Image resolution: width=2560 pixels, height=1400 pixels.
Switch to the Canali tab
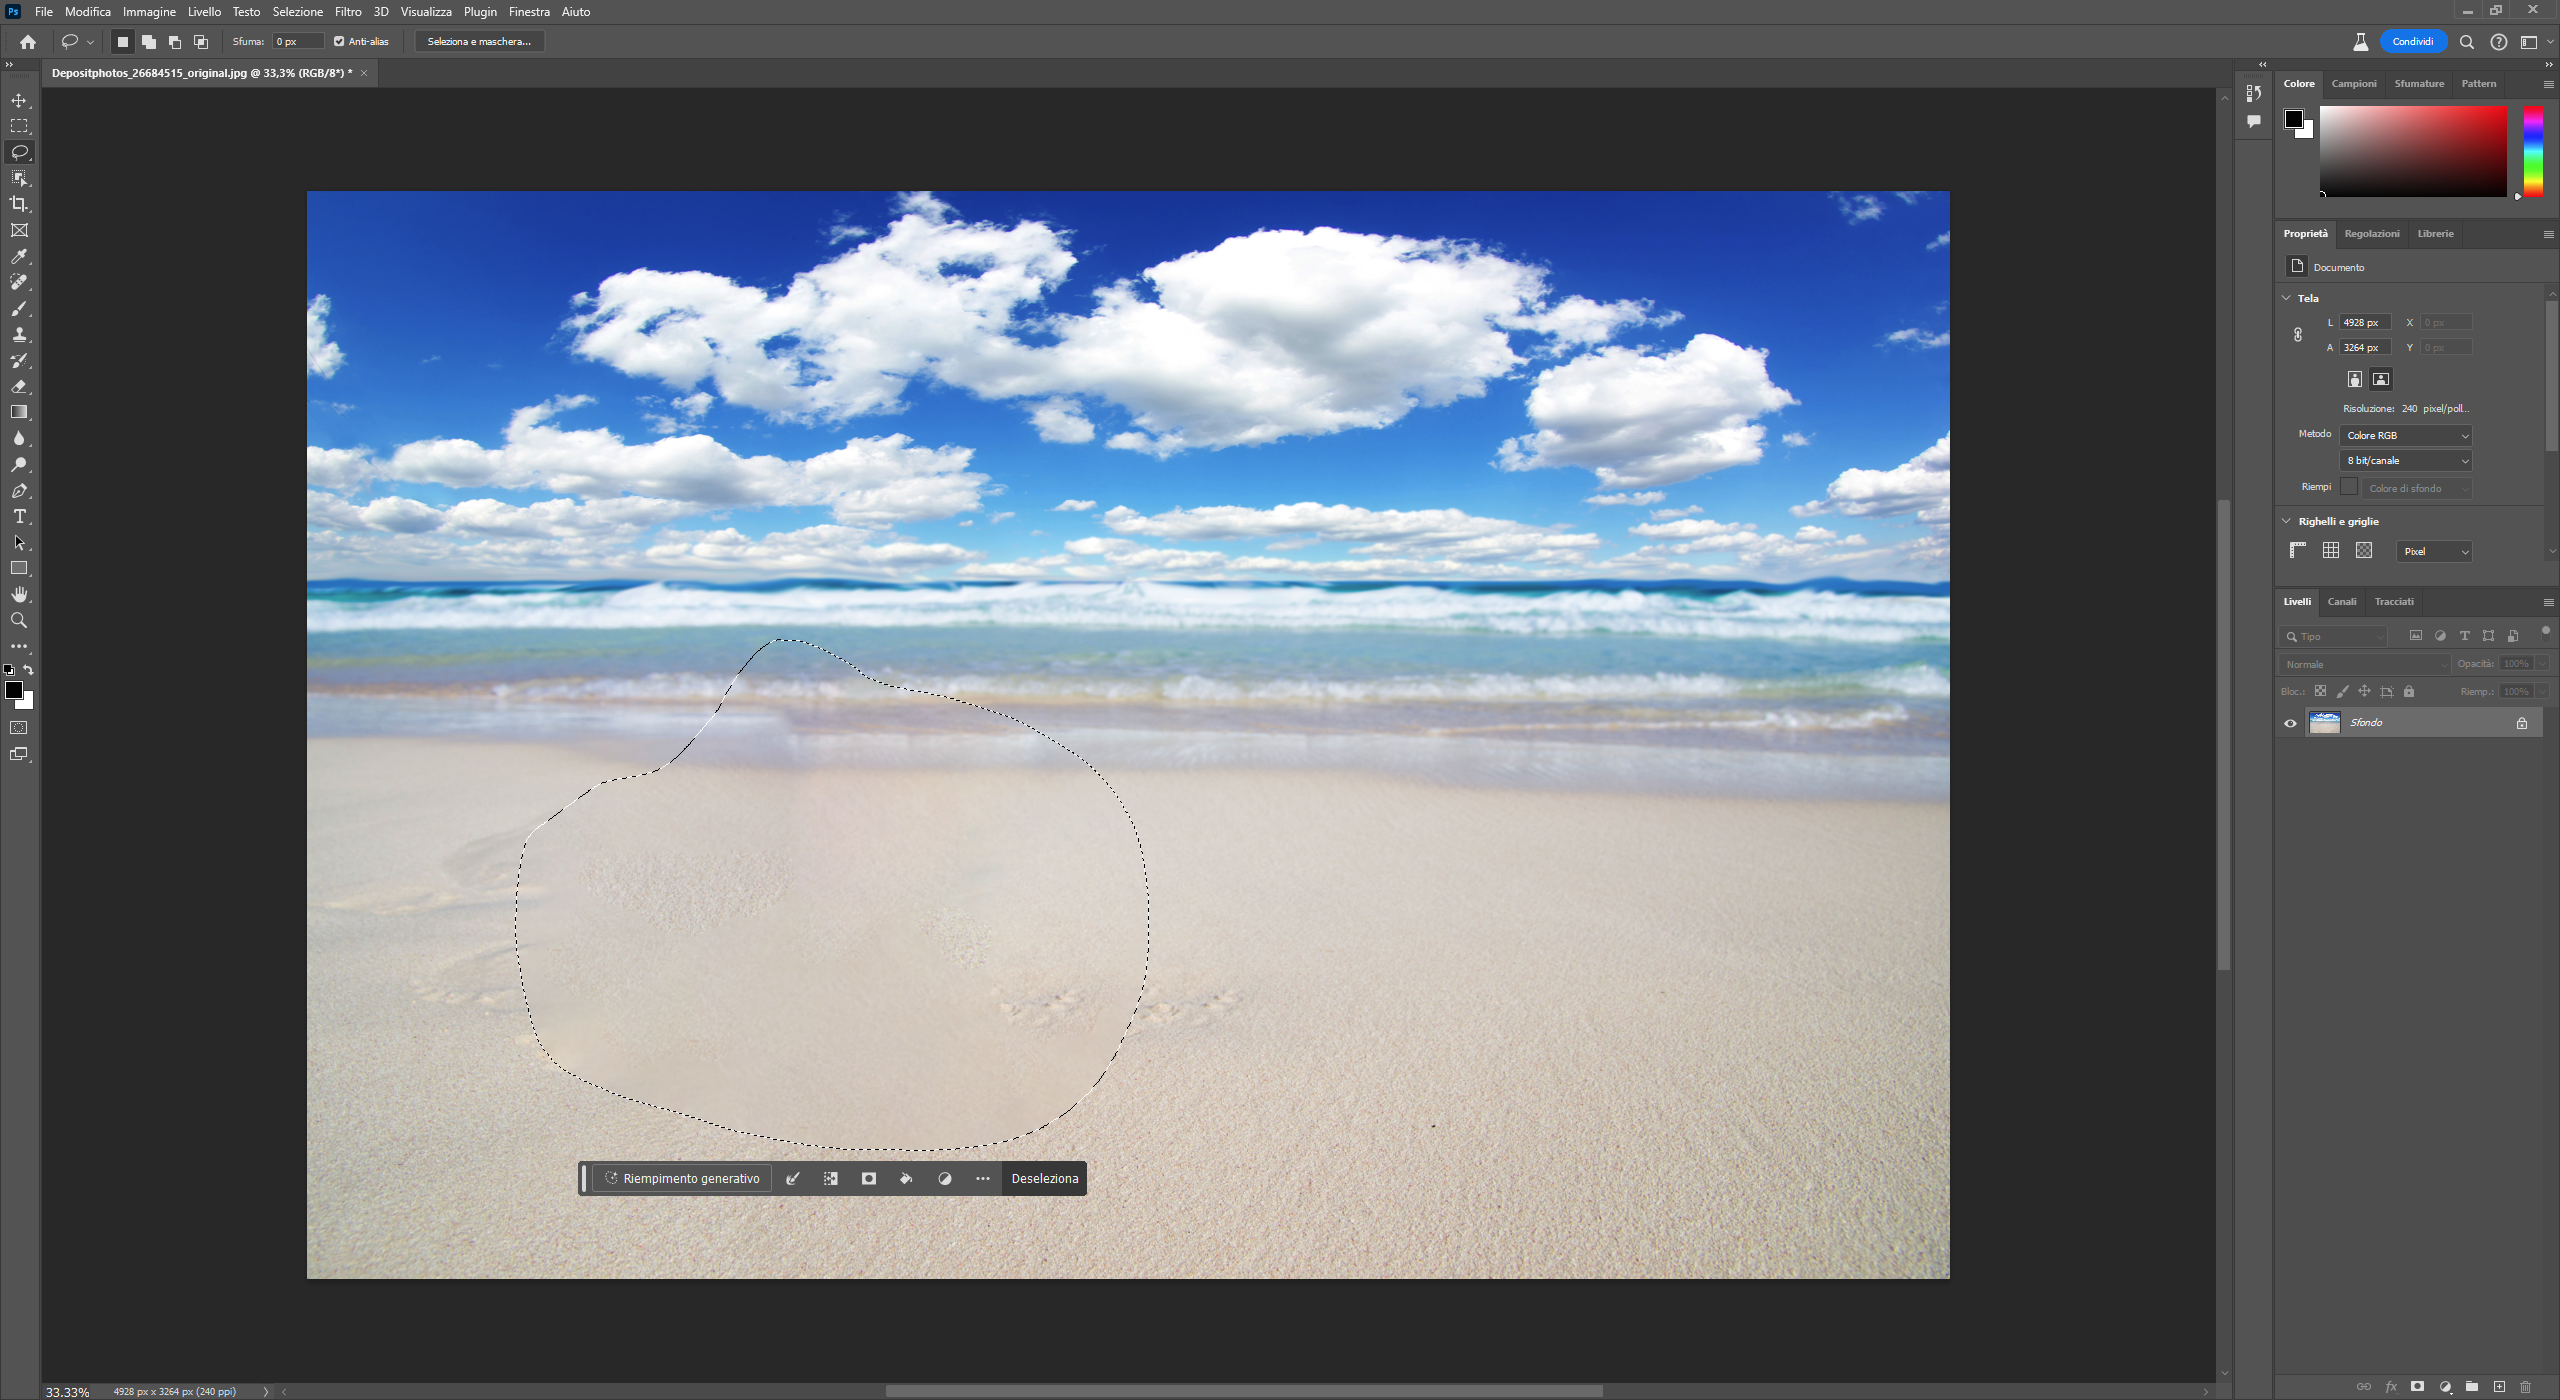pos(2341,601)
